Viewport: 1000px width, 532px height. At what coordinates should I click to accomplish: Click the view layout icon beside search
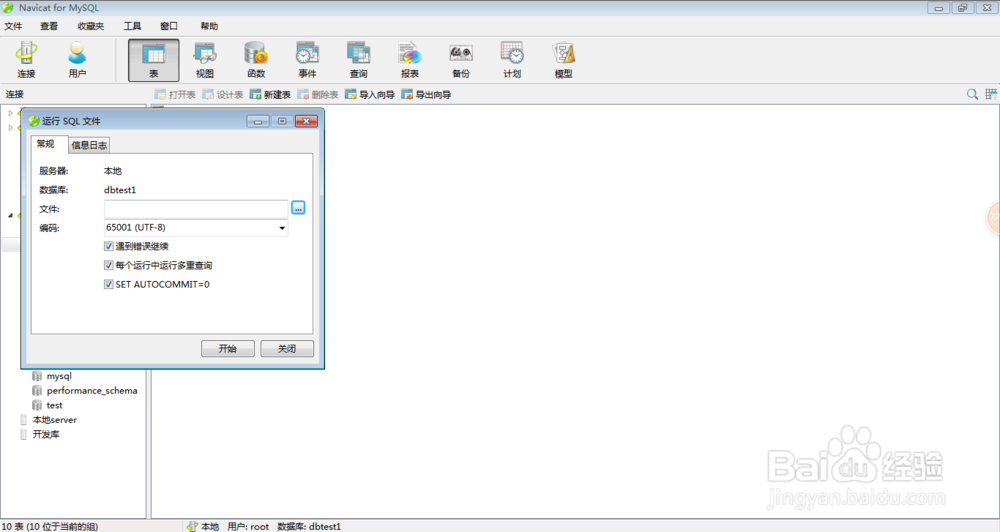[x=990, y=94]
